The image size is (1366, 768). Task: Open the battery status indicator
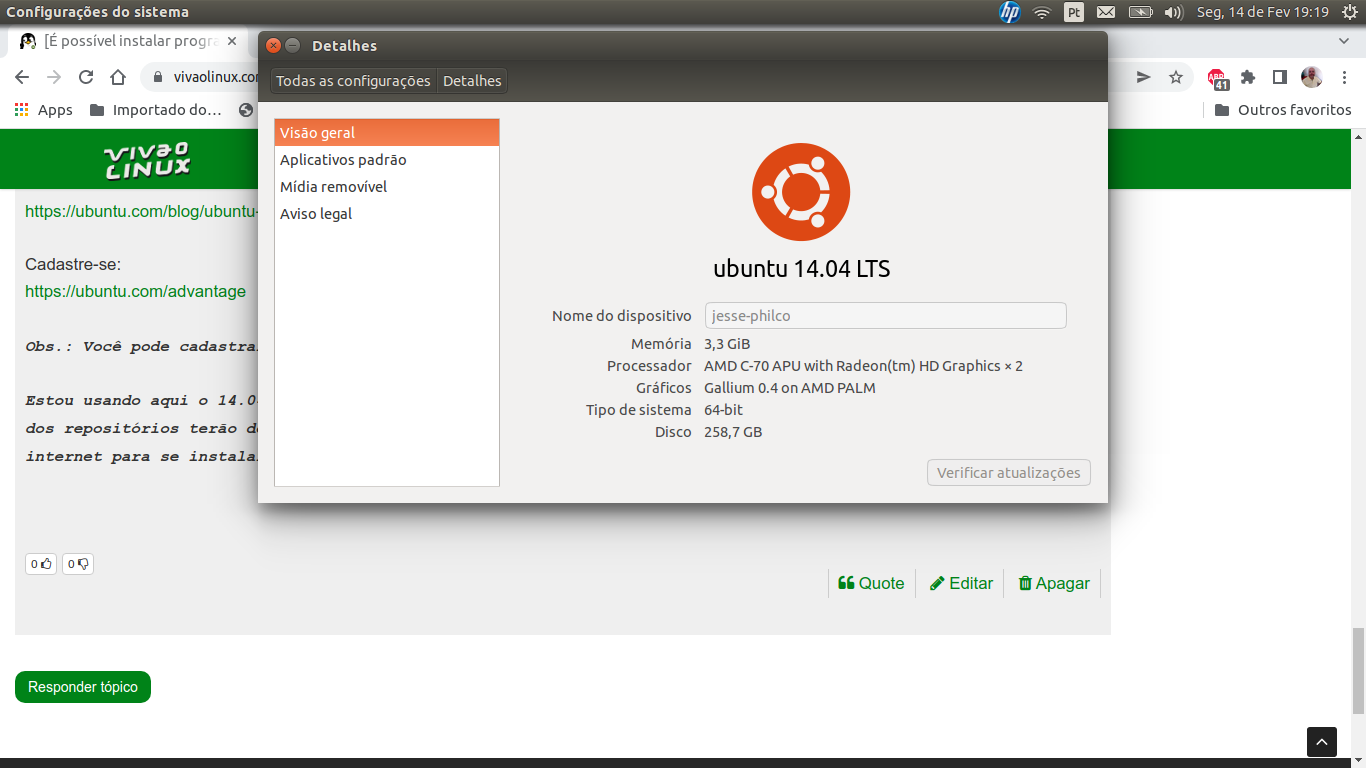tap(1141, 12)
